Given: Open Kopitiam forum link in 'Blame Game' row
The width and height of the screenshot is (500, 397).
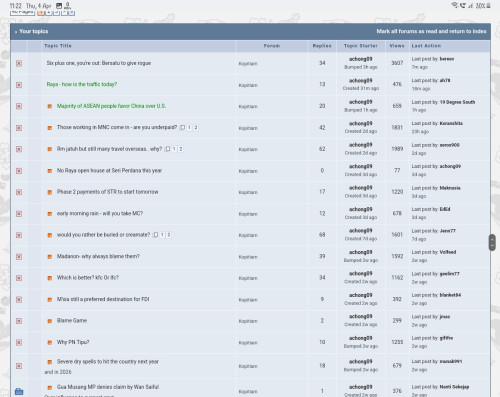Looking at the screenshot, I should point(248,321).
